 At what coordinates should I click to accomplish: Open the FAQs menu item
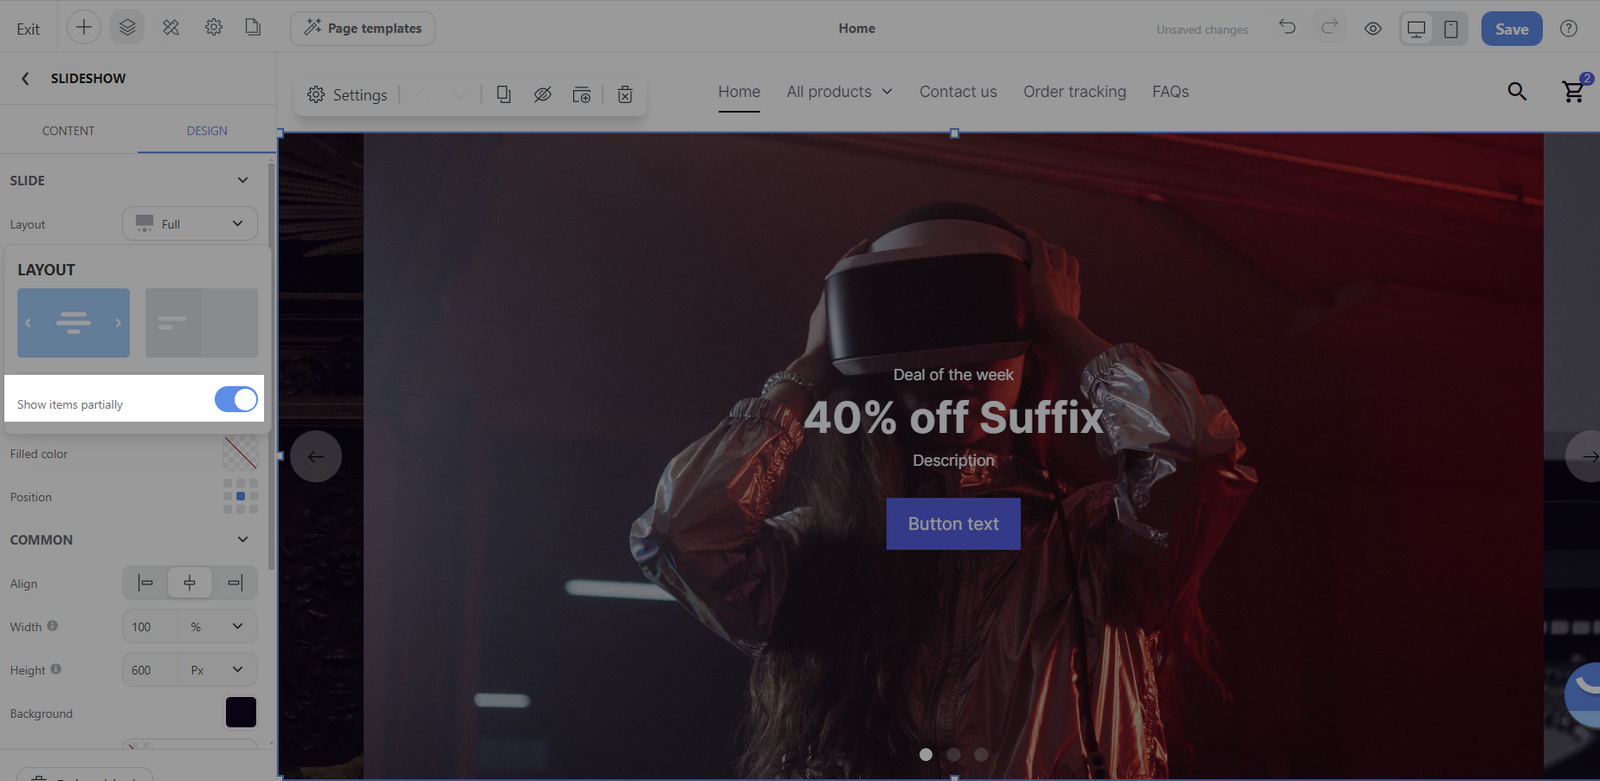click(x=1170, y=92)
